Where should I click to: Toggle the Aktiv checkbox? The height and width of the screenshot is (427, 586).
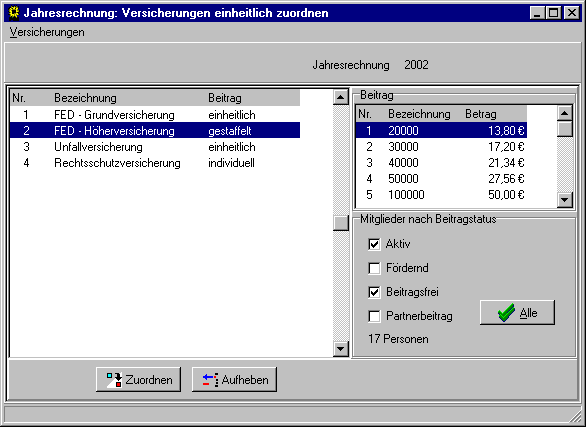click(374, 244)
